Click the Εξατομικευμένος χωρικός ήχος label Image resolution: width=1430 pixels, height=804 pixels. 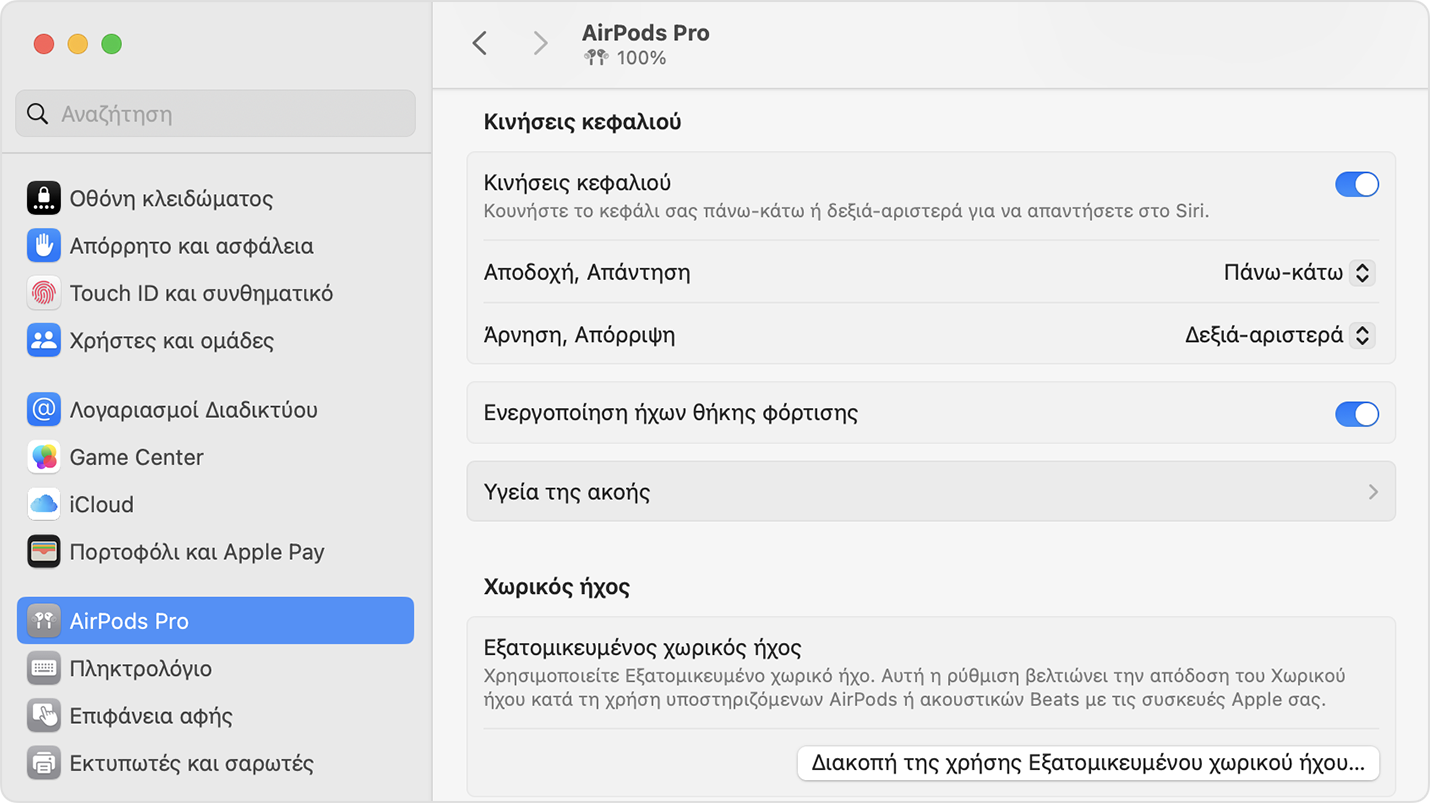tap(642, 648)
